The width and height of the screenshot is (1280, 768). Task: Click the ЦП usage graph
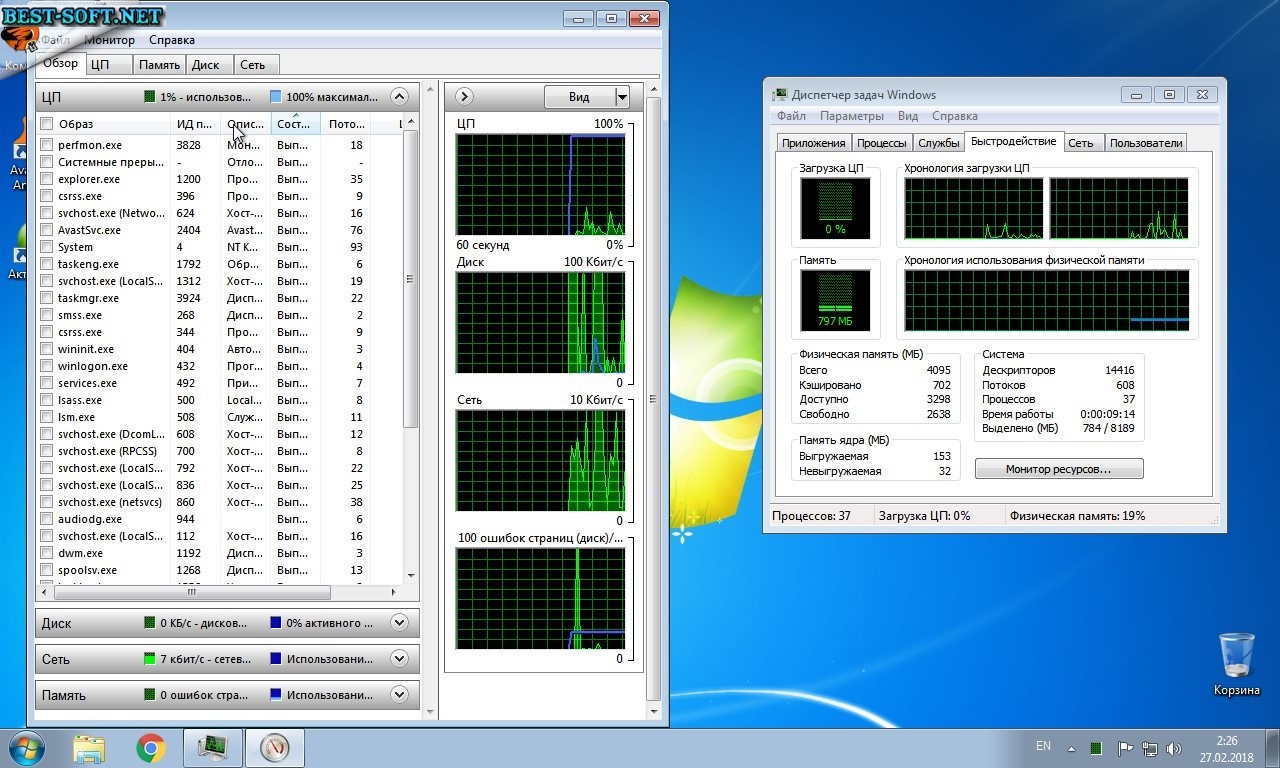point(540,184)
